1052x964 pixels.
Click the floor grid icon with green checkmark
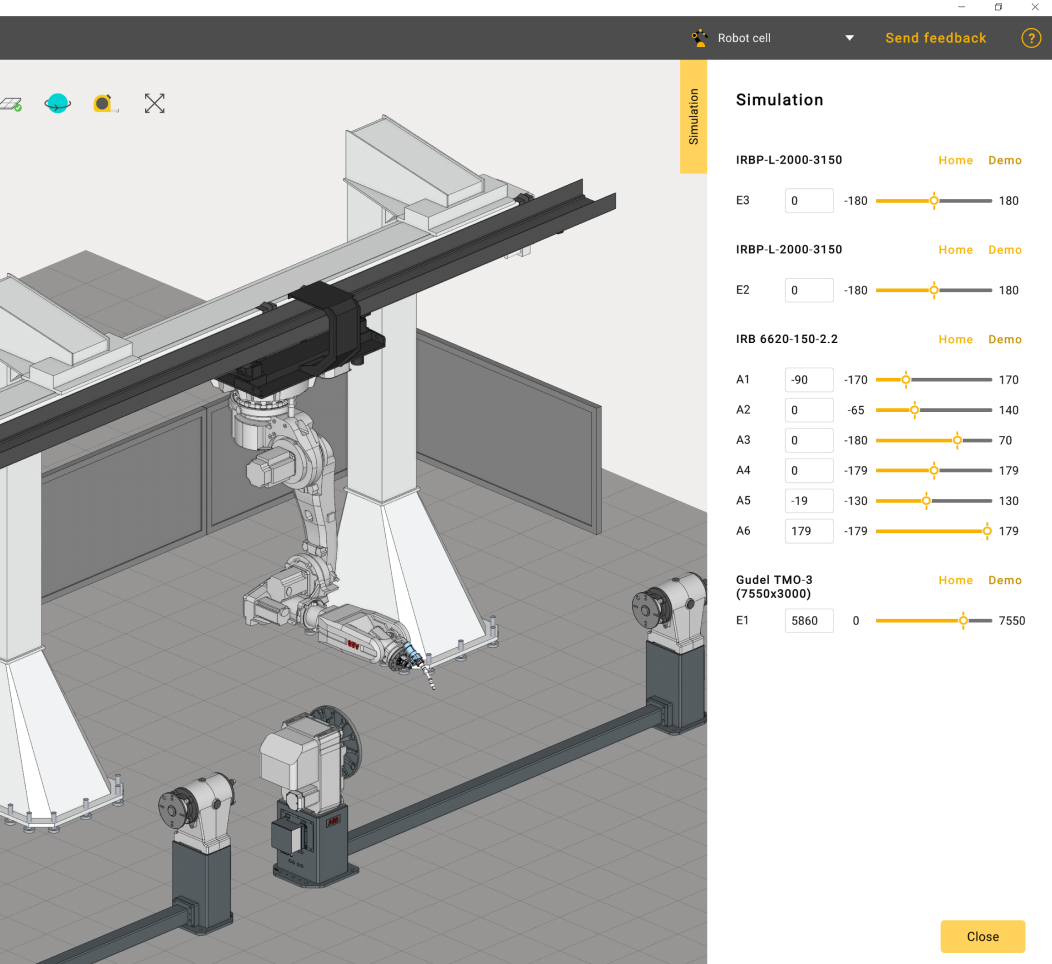coord(11,104)
